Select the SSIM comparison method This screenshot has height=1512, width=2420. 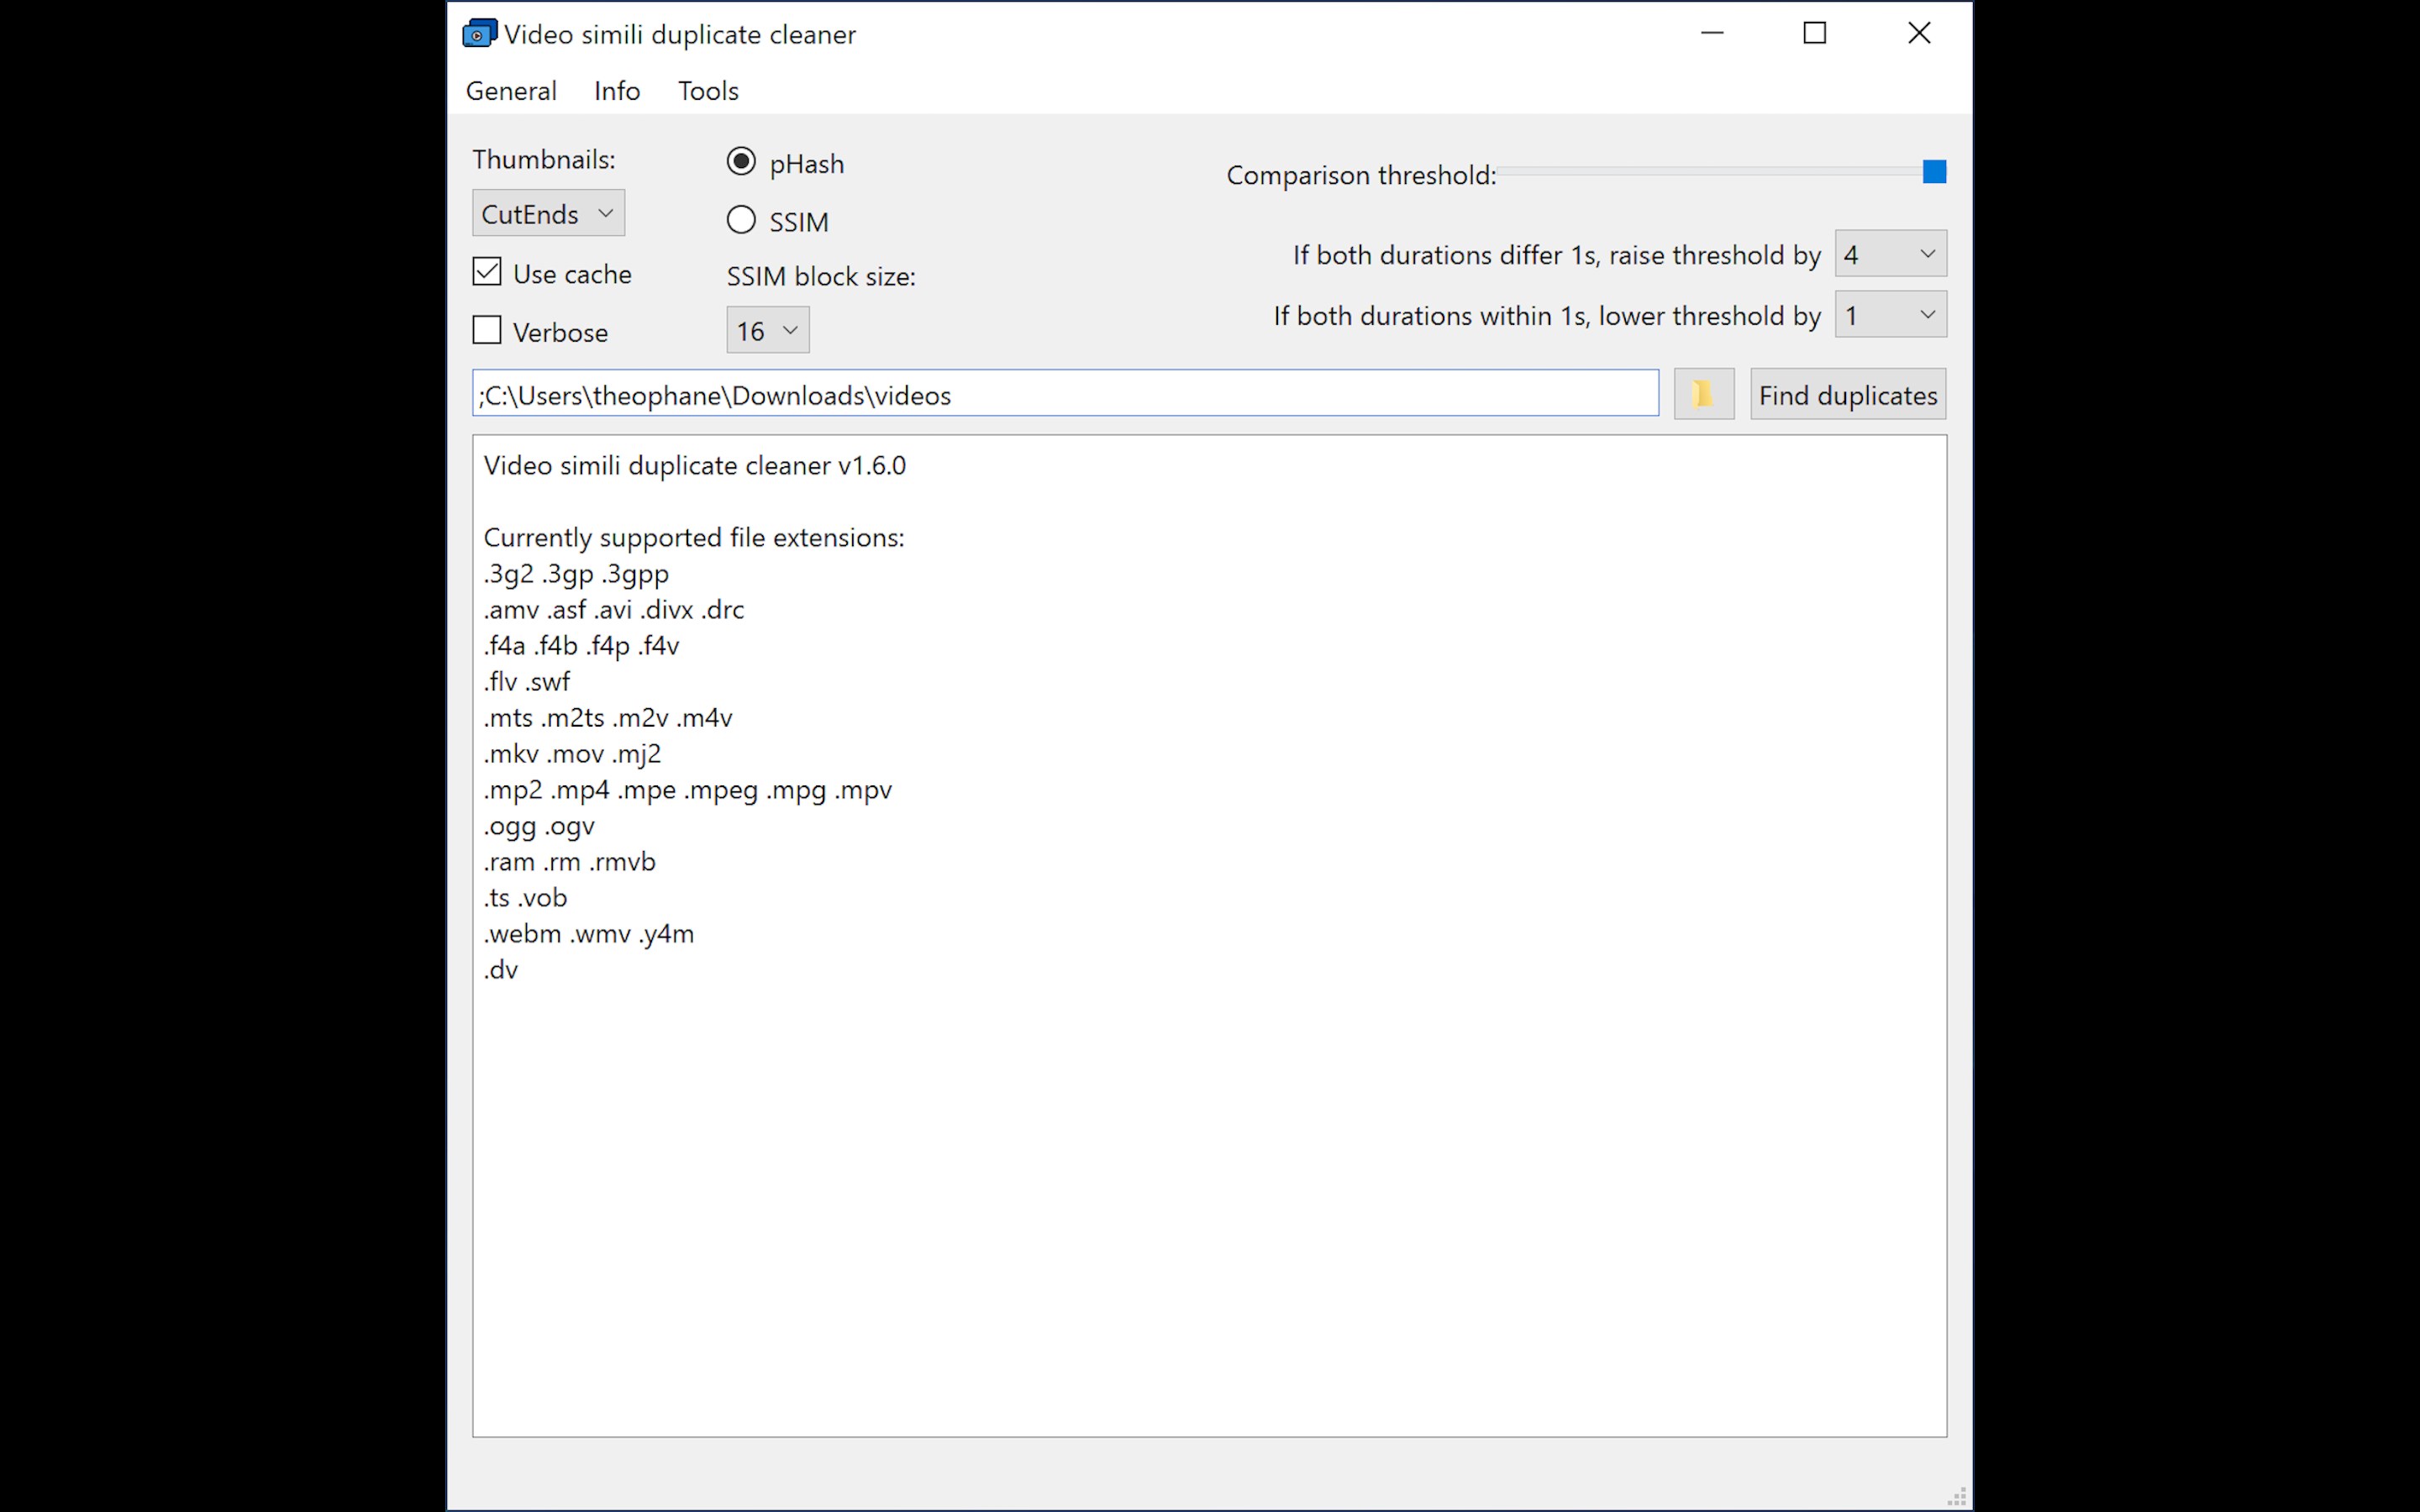tap(741, 219)
